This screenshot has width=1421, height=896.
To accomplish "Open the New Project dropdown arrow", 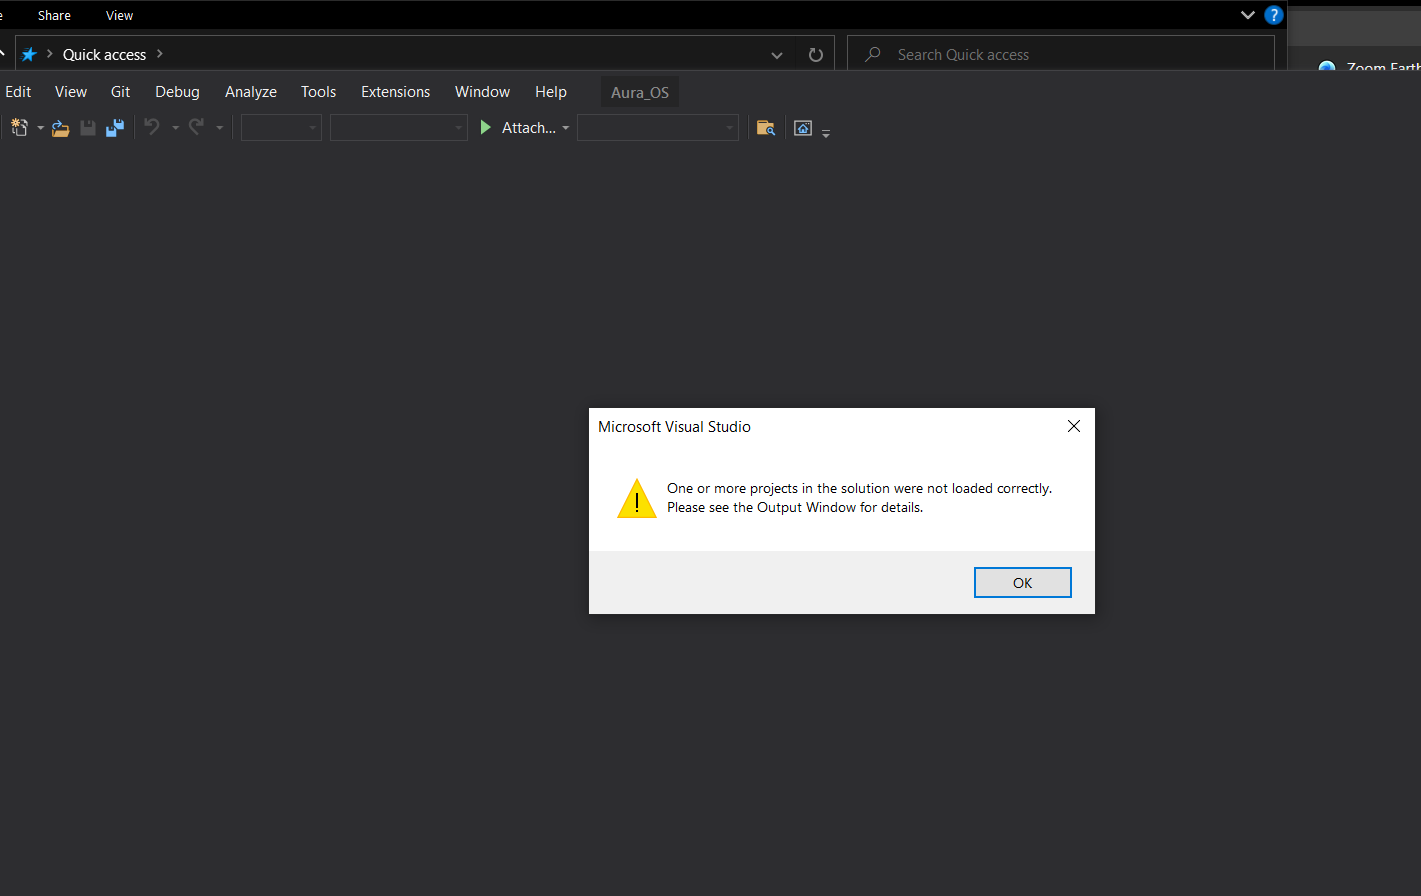I will (41, 127).
